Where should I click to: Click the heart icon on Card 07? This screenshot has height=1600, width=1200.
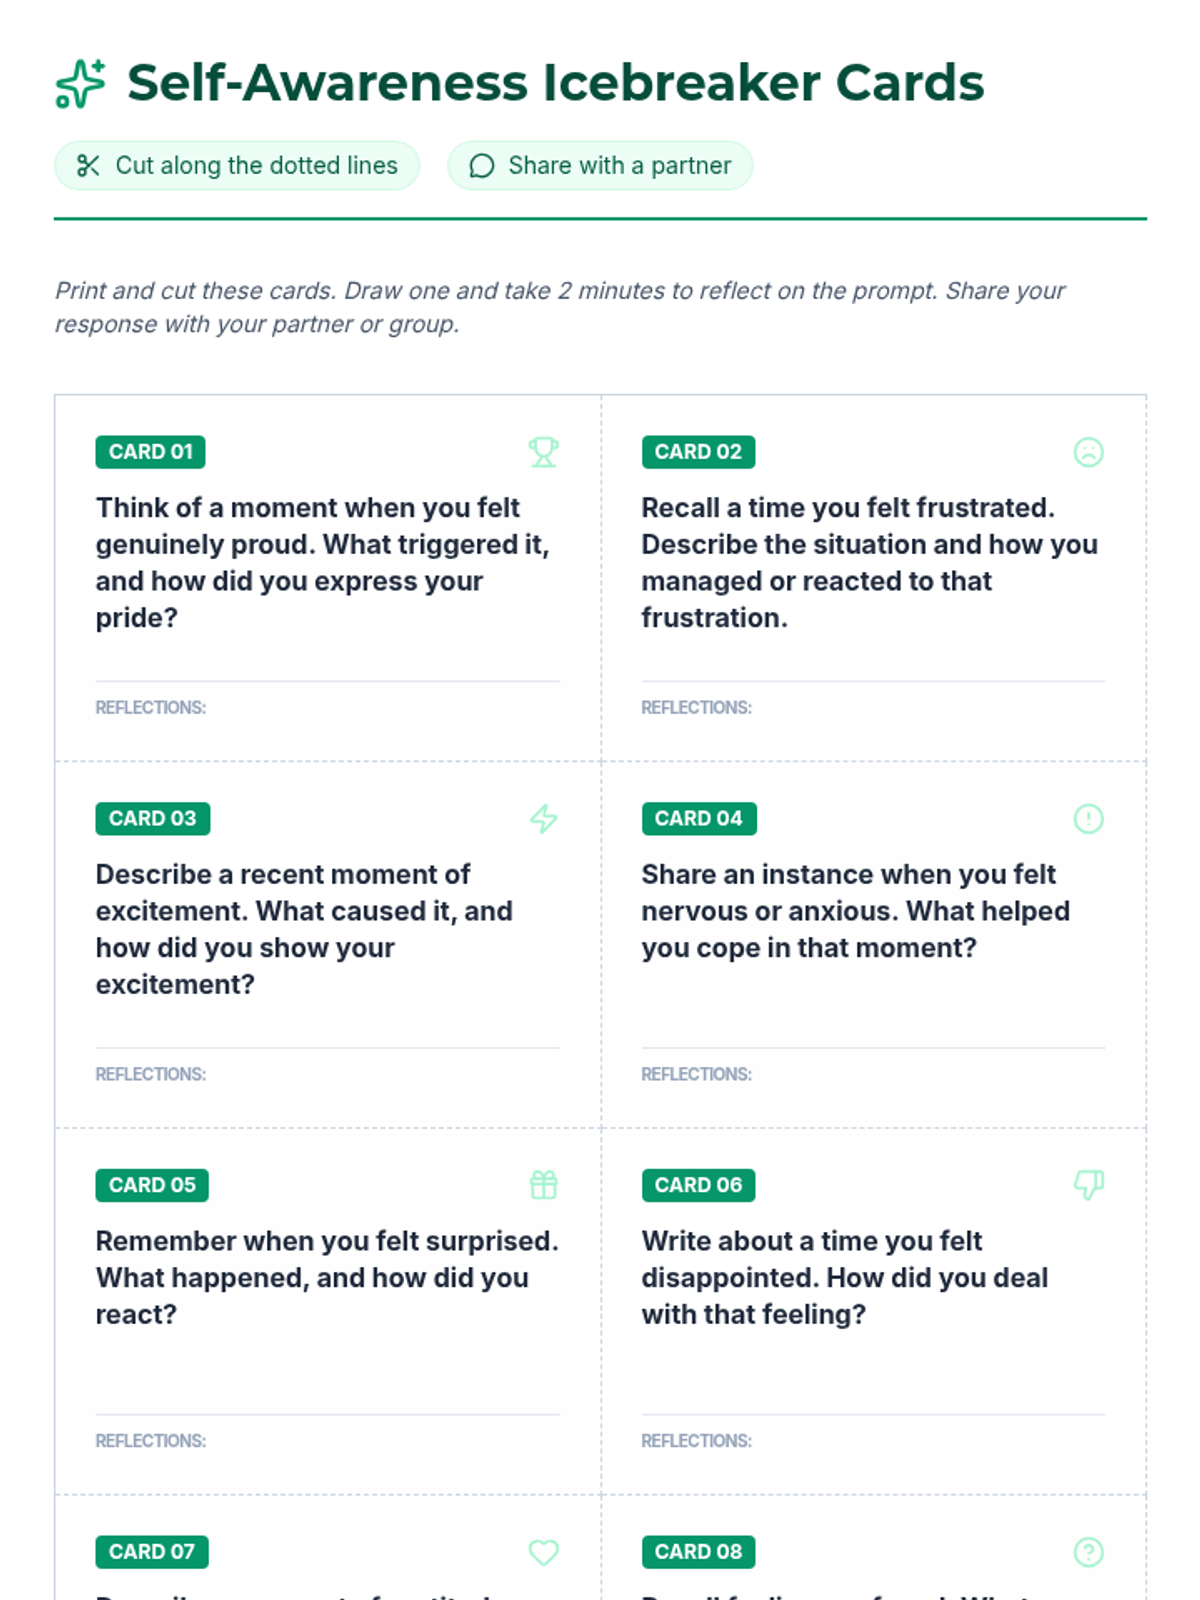click(x=543, y=1552)
